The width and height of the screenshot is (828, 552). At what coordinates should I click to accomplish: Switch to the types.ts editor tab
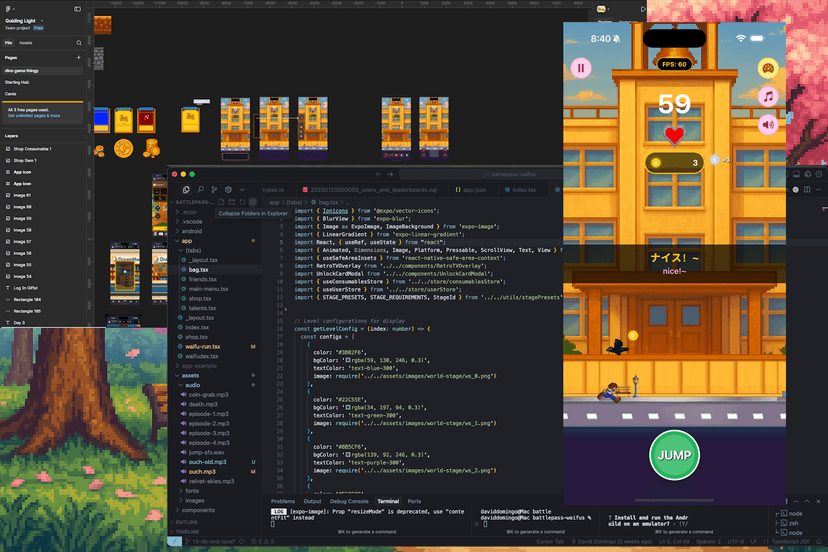pyautogui.click(x=273, y=190)
